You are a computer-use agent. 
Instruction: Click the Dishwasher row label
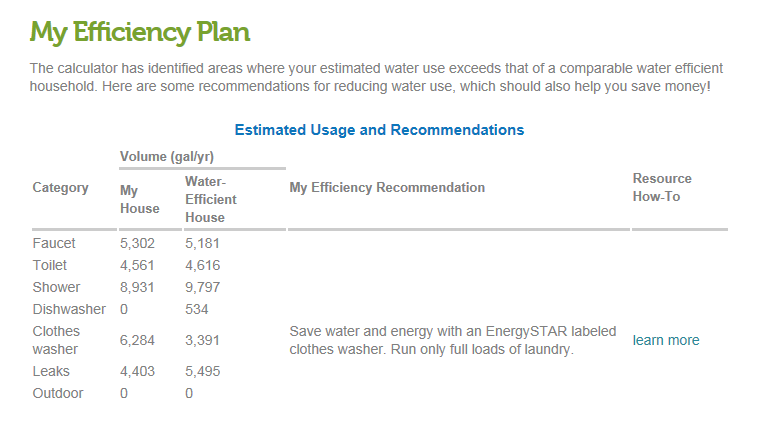pos(67,309)
